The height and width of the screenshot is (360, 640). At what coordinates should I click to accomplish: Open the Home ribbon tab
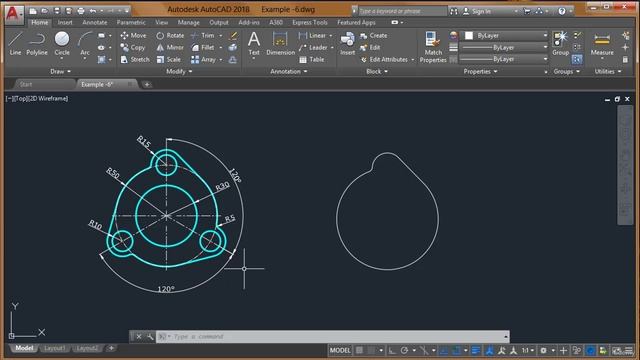pyautogui.click(x=40, y=22)
